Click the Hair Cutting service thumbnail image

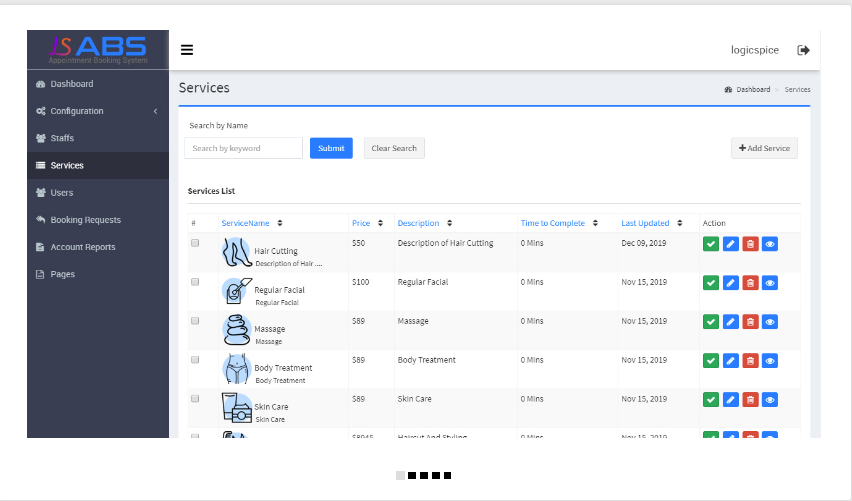236,253
